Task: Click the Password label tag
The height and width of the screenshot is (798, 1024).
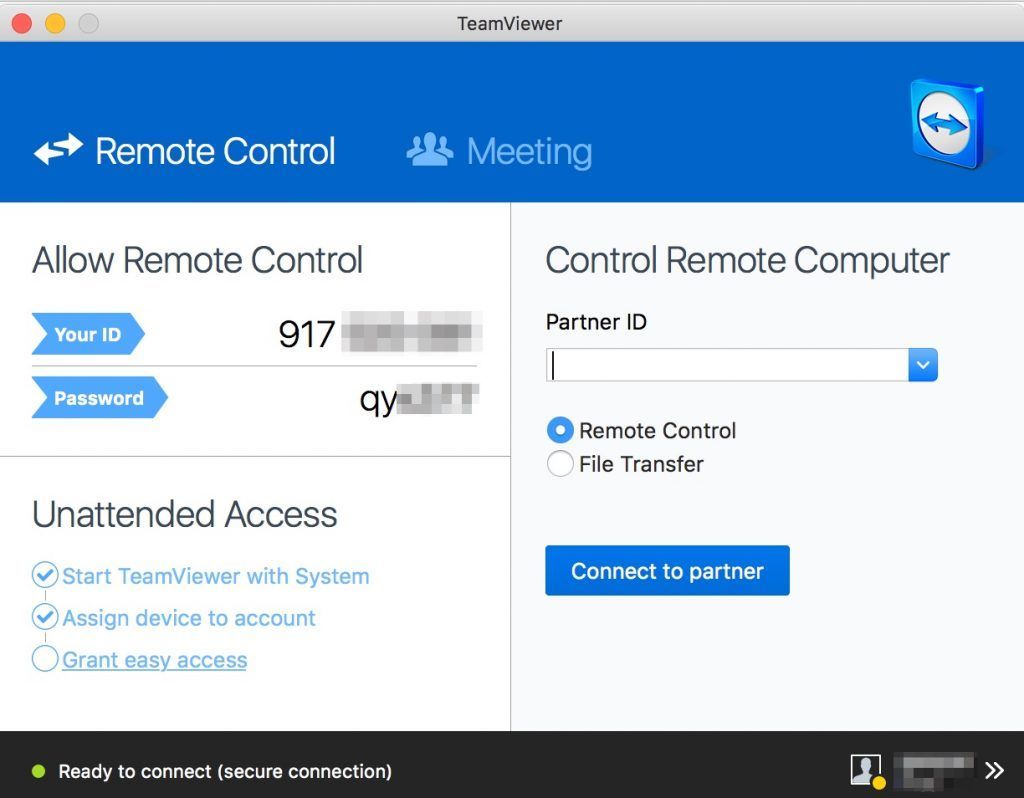Action: click(x=99, y=398)
